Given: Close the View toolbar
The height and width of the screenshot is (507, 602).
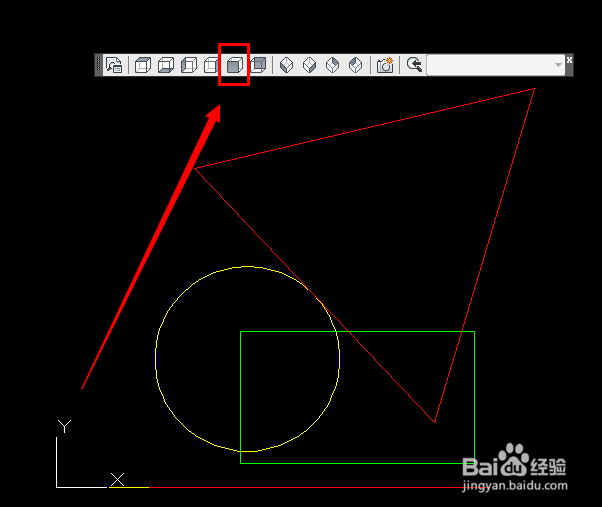Looking at the screenshot, I should 569,60.
